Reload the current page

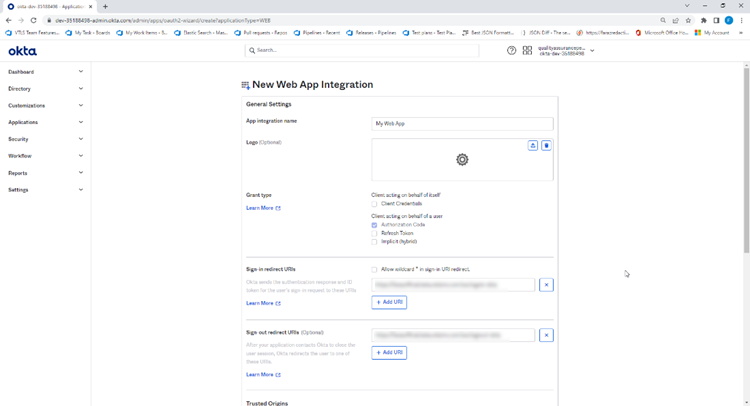[x=33, y=21]
